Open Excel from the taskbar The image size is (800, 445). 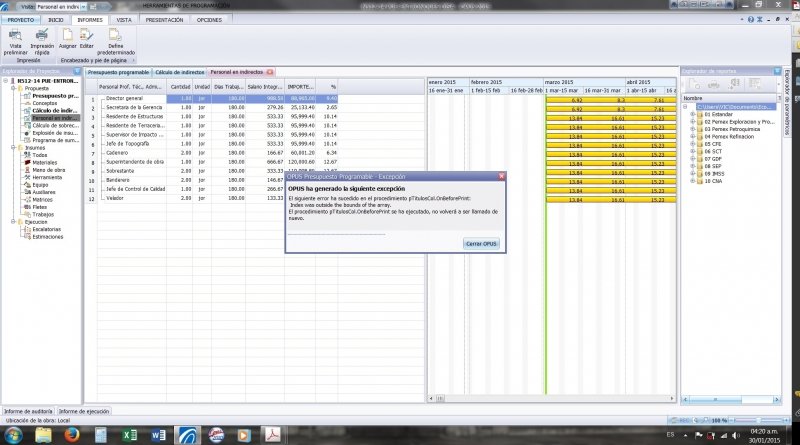point(130,435)
